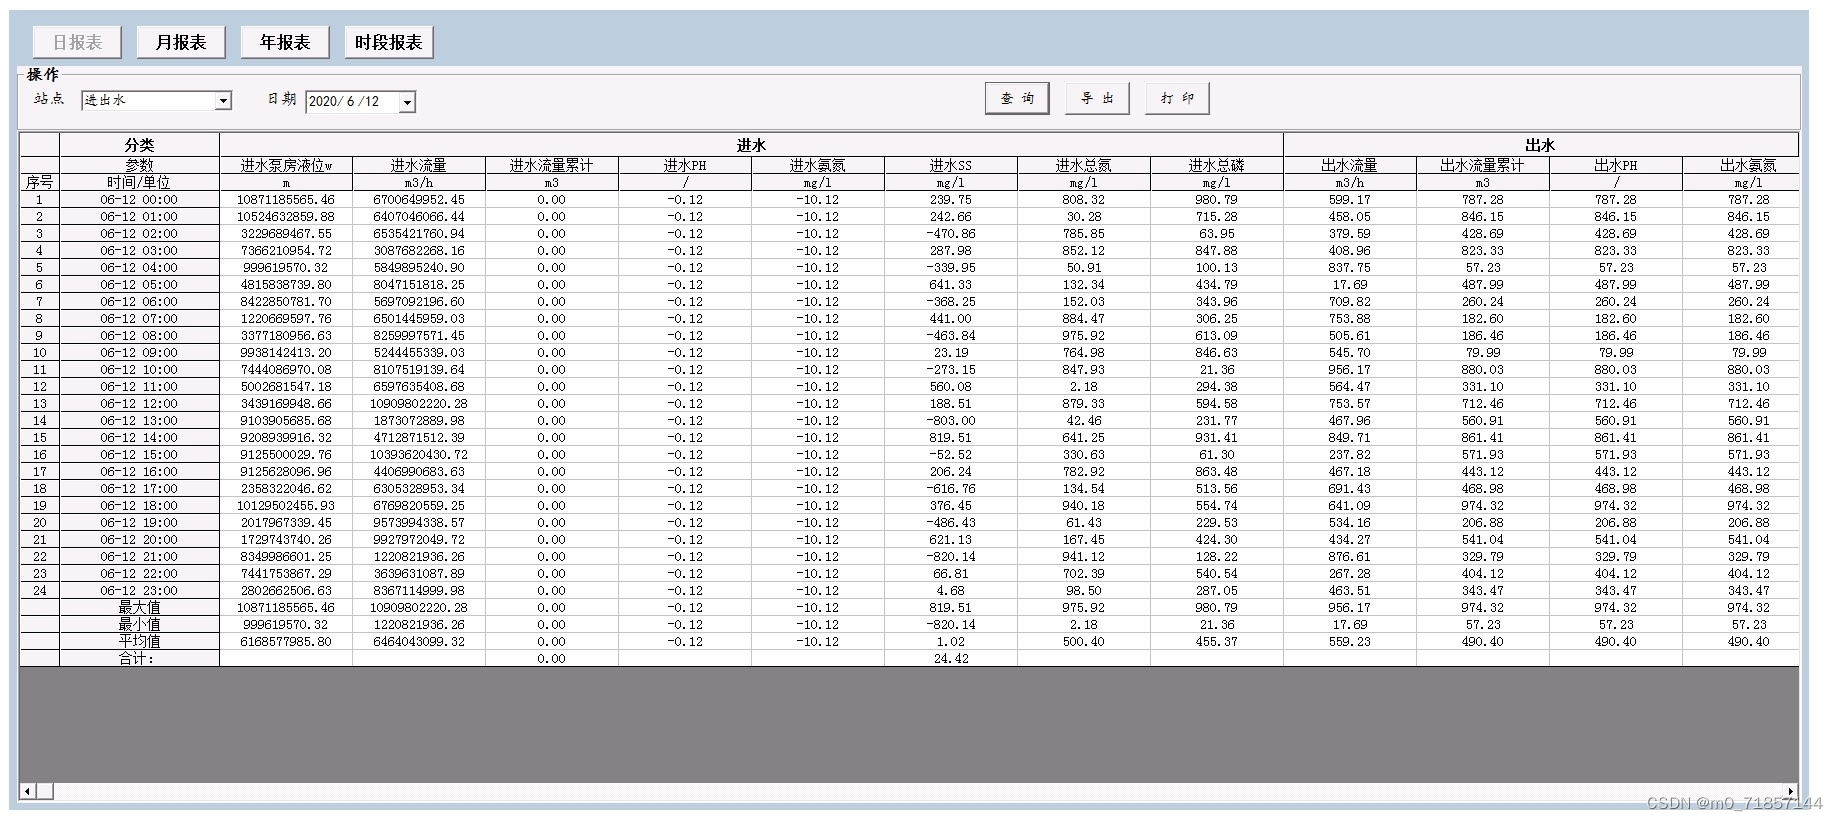Image resolution: width=1838 pixels, height=821 pixels.
Task: Select the 进水总磷 column header
Action: [x=1217, y=165]
